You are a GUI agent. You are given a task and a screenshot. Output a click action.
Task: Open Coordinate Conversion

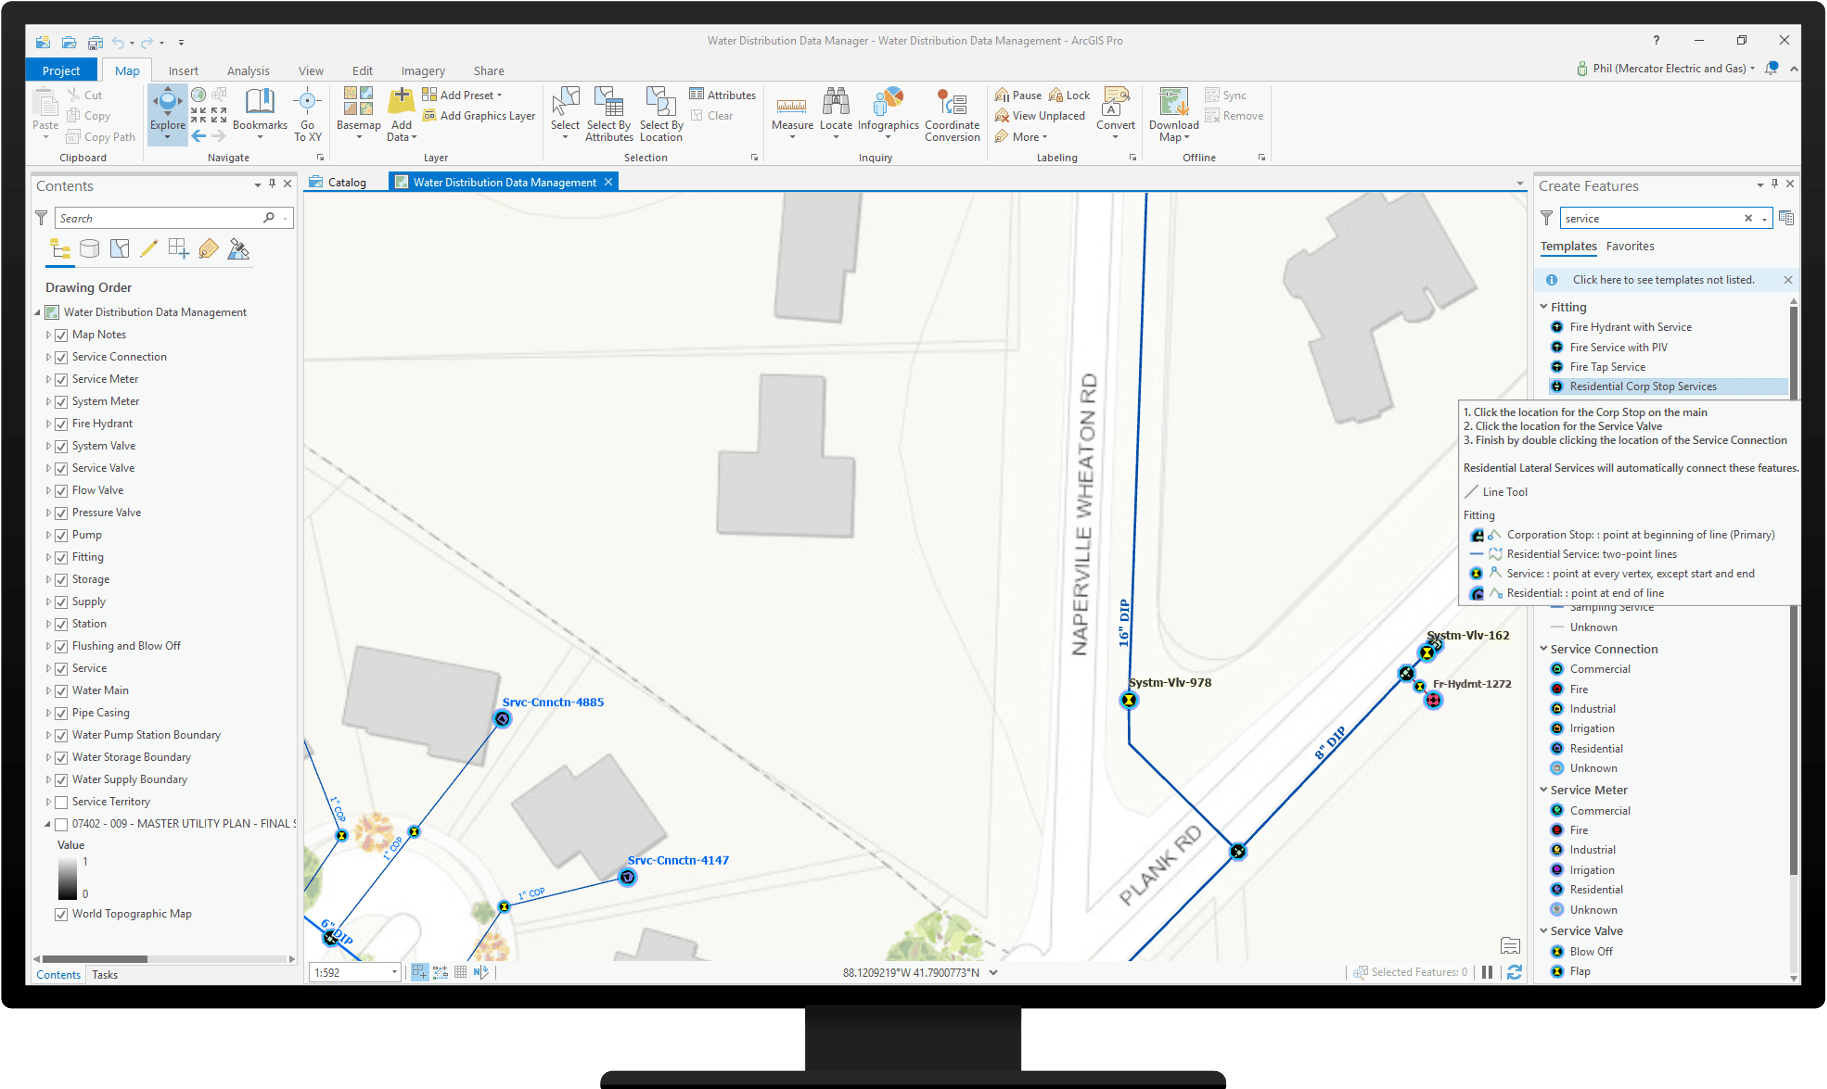pyautogui.click(x=952, y=113)
